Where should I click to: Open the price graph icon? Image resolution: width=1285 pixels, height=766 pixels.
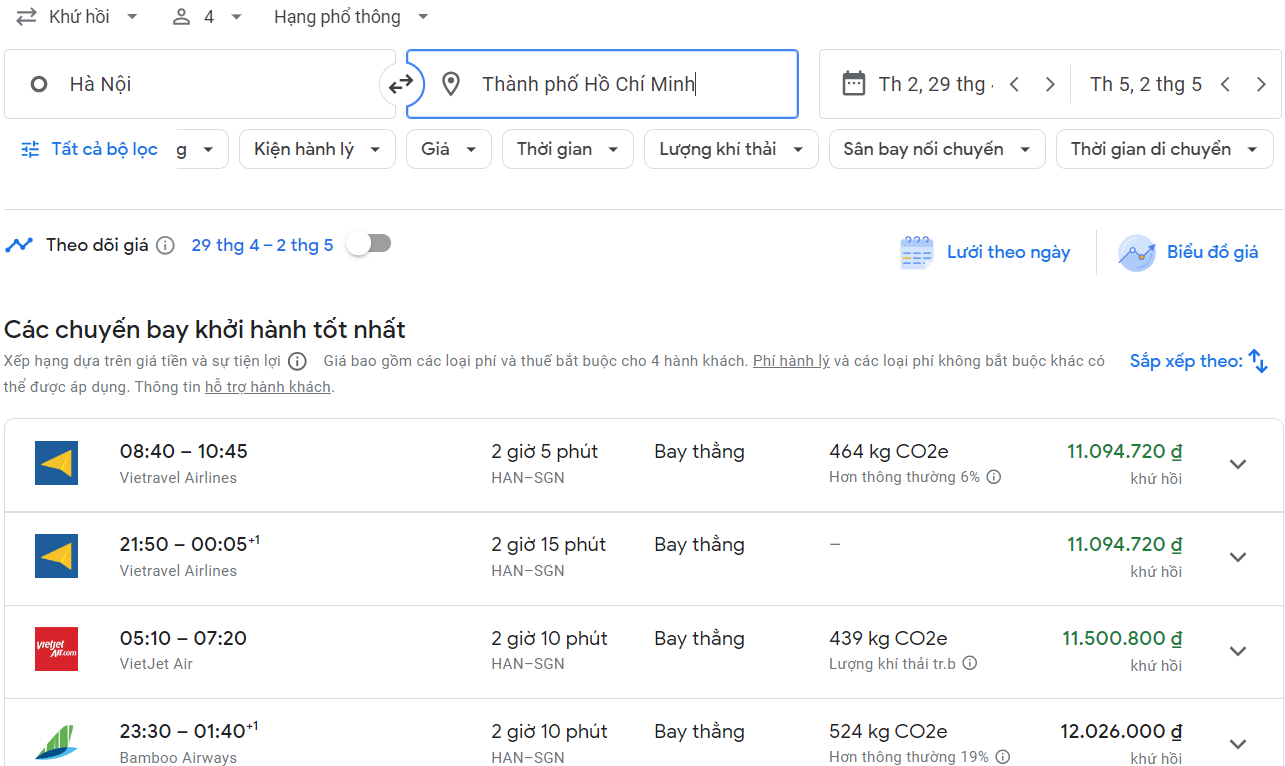1136,253
